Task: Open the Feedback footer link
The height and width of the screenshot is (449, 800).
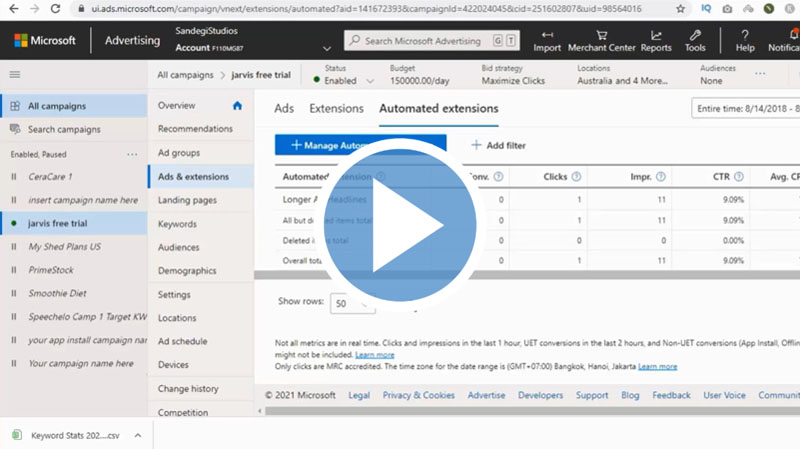Action: click(671, 395)
